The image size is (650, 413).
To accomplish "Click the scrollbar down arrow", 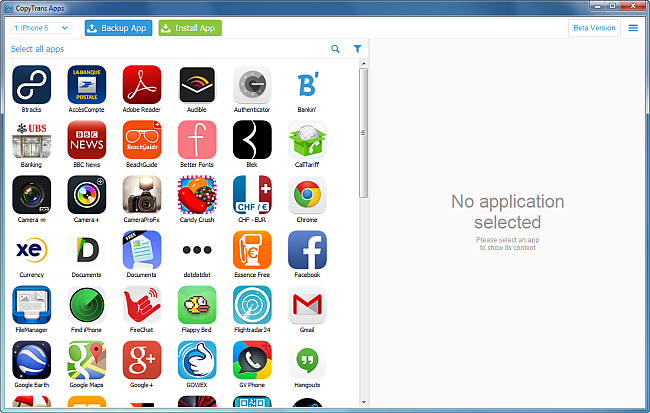I will (x=364, y=402).
